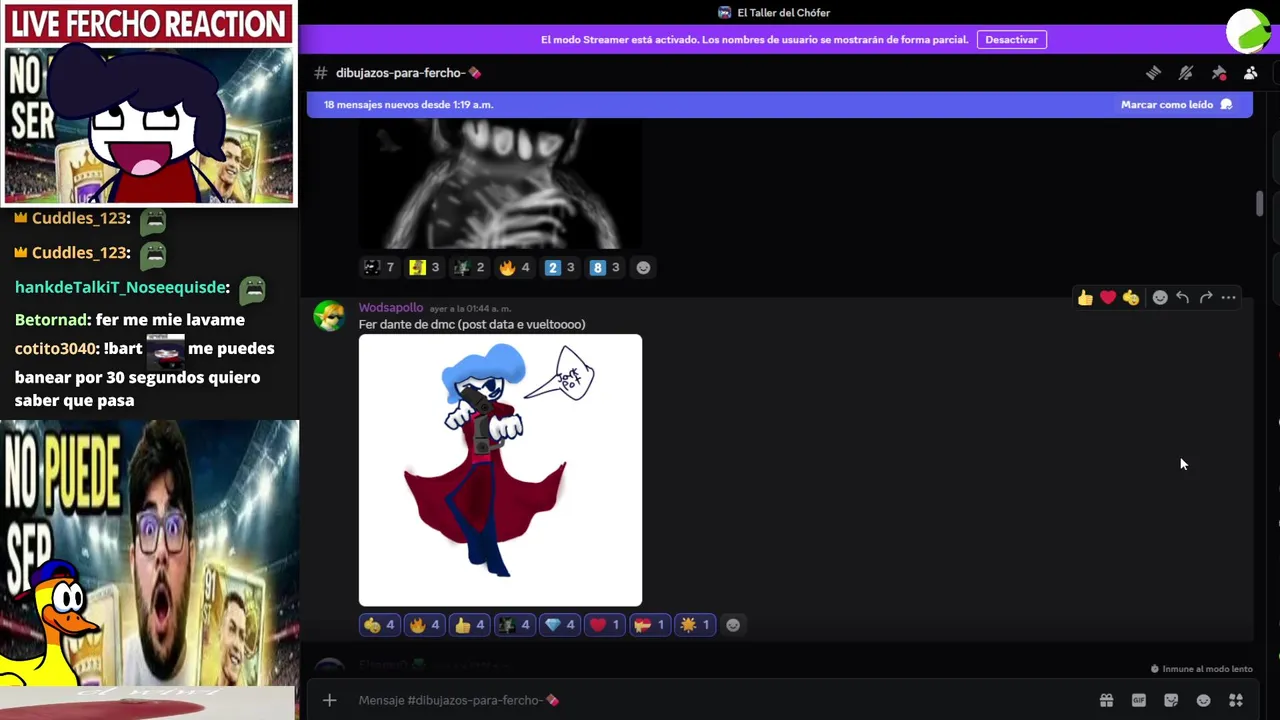Toggle sun reaction with count 1 under drawing
The width and height of the screenshot is (1280, 720).
(x=694, y=625)
